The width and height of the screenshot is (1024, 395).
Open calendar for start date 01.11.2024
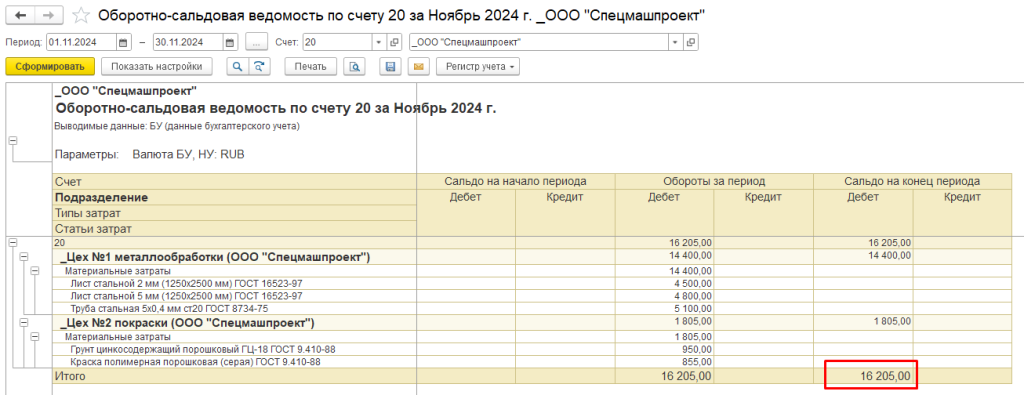tap(124, 42)
